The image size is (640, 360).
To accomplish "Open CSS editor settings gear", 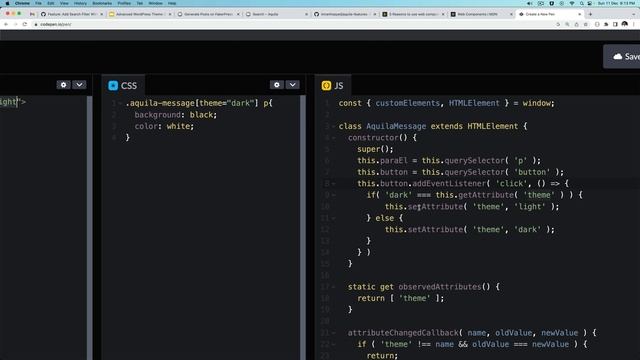I will 277,85.
